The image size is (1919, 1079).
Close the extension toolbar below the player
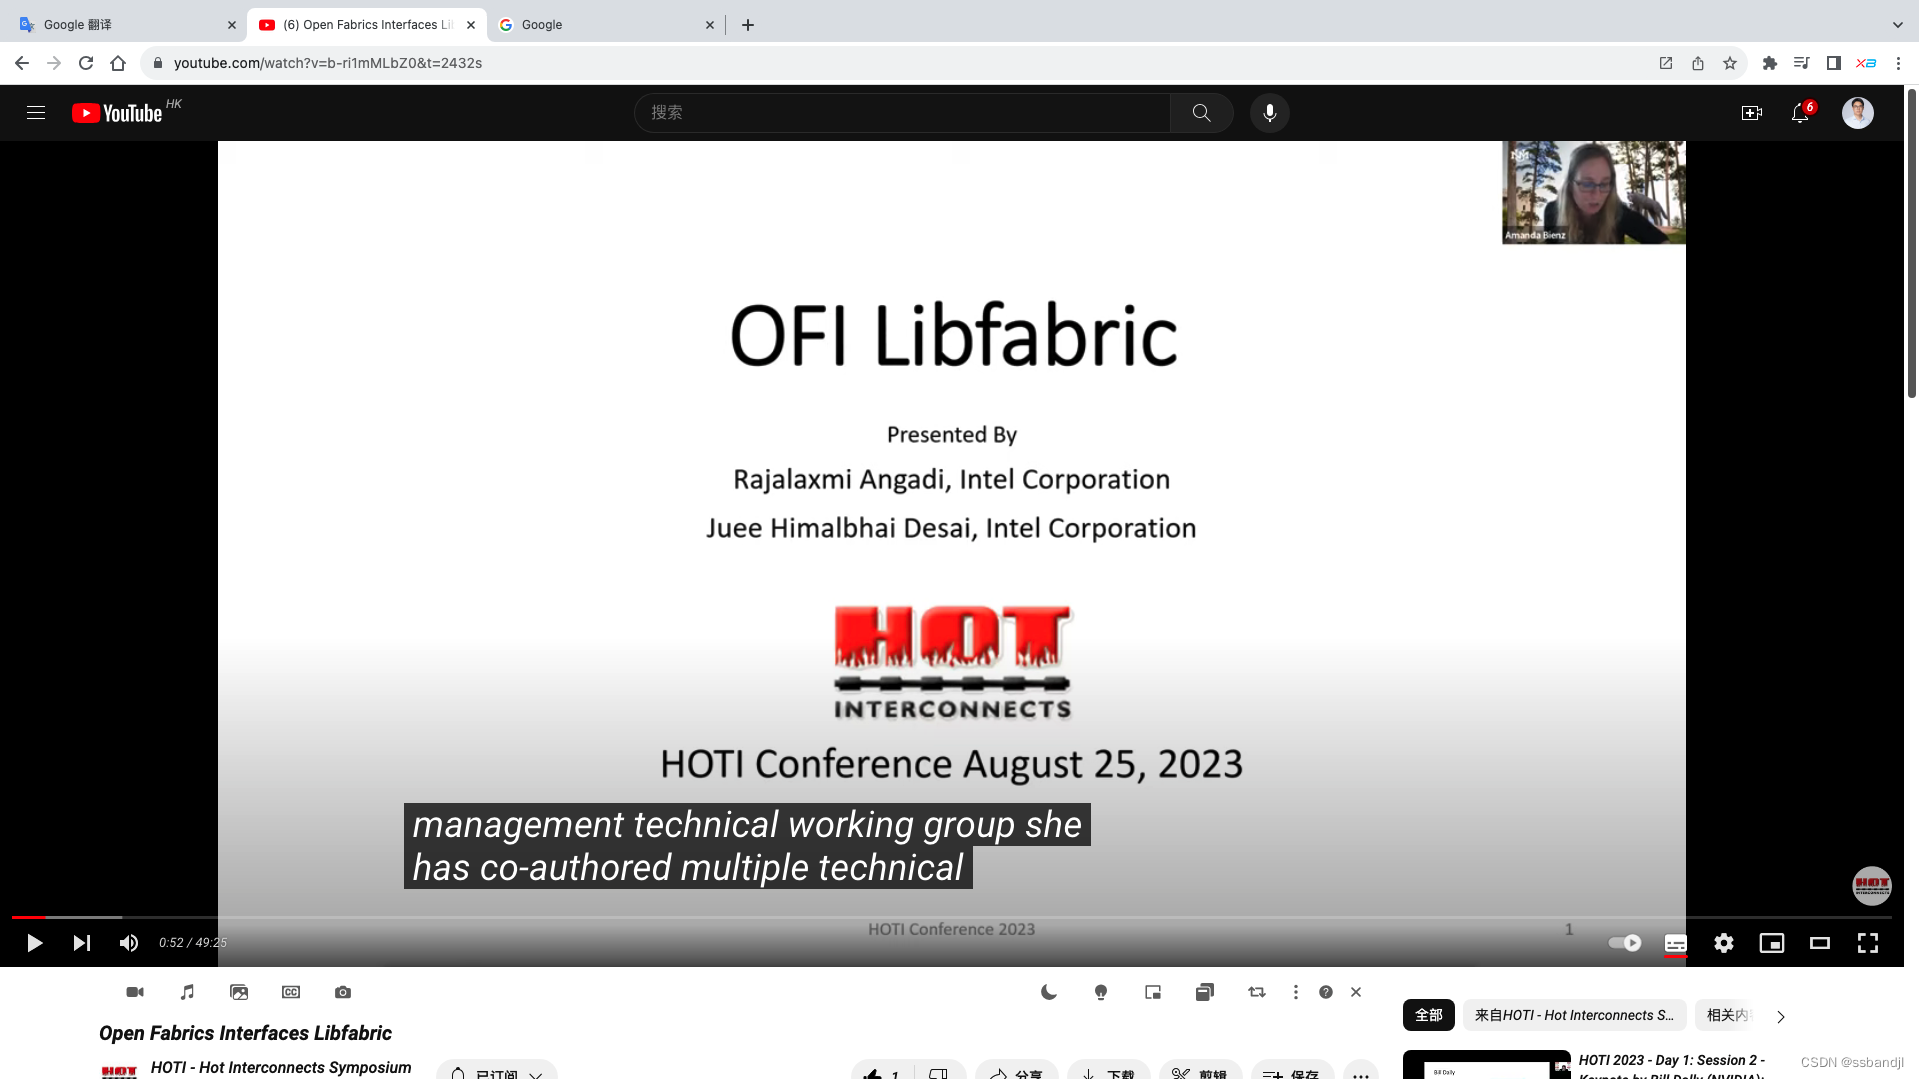click(x=1356, y=992)
